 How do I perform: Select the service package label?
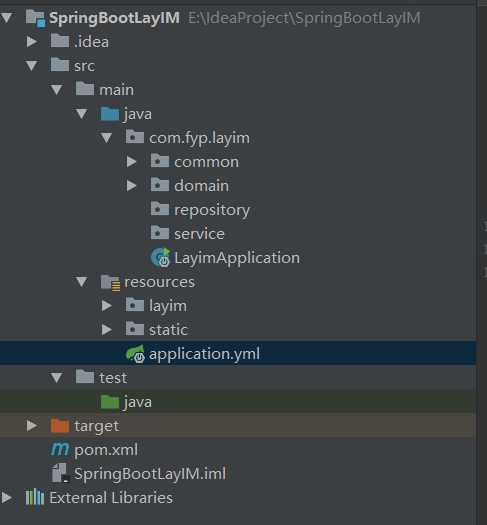[199, 234]
